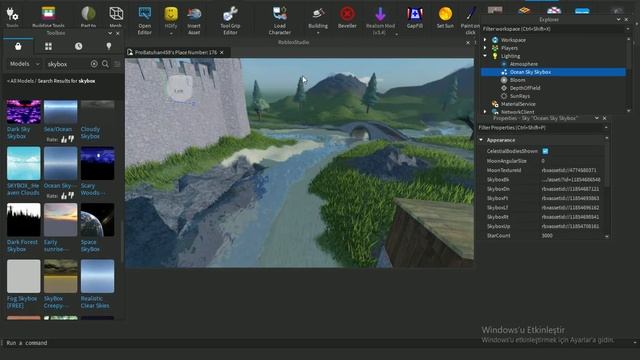This screenshot has width=640, height=360.
Task: Open the Toolbox Recent clock tab
Action: pyautogui.click(x=78, y=47)
